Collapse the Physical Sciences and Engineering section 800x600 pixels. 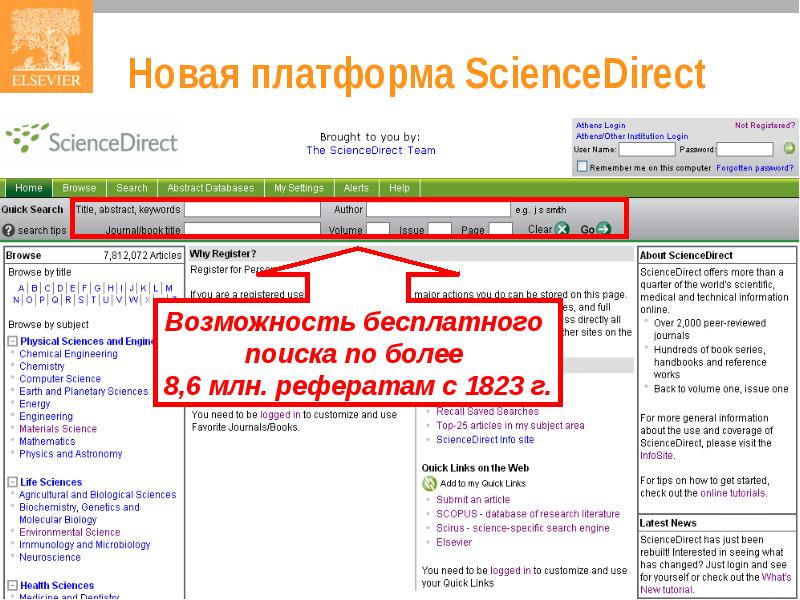pyautogui.click(x=12, y=341)
